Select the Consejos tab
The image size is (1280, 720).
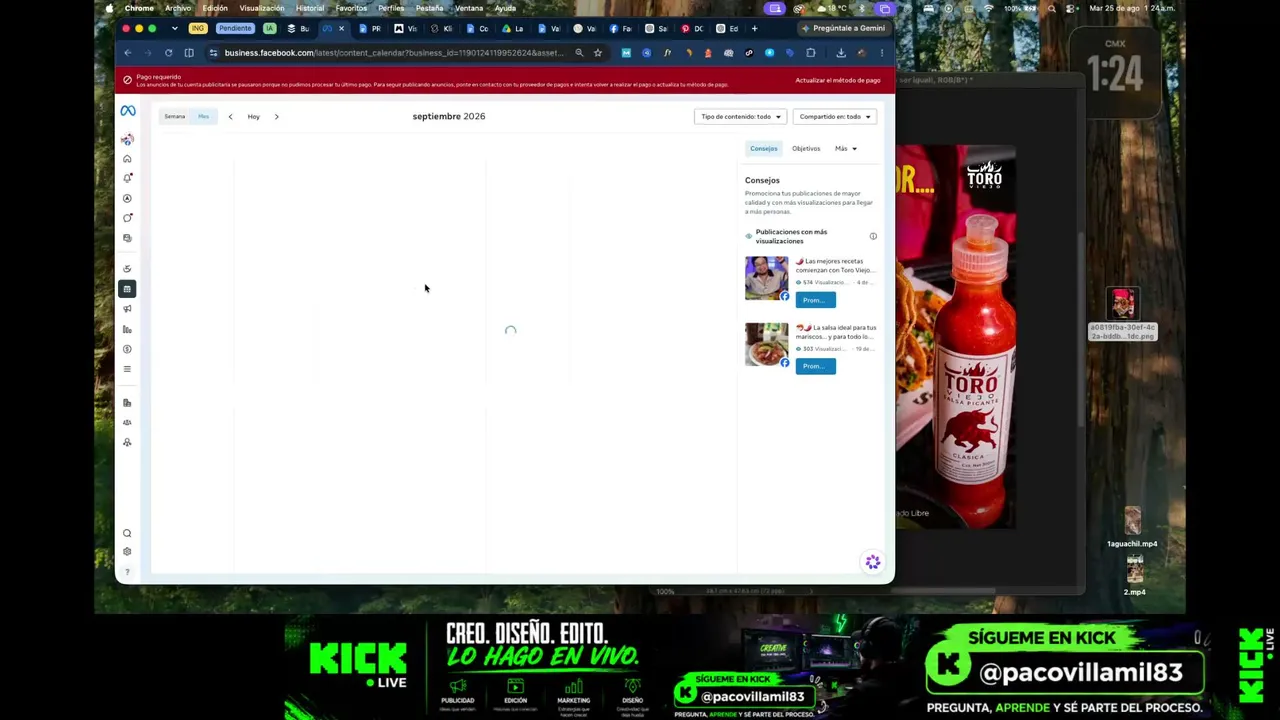(x=763, y=149)
